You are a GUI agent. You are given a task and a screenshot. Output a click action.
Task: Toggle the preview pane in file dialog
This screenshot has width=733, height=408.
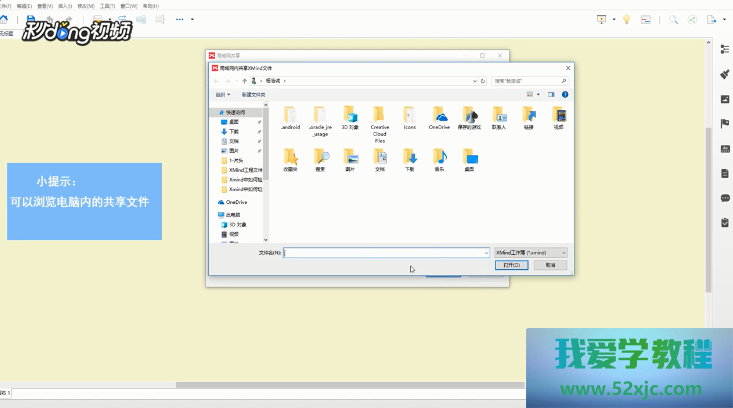pos(551,94)
